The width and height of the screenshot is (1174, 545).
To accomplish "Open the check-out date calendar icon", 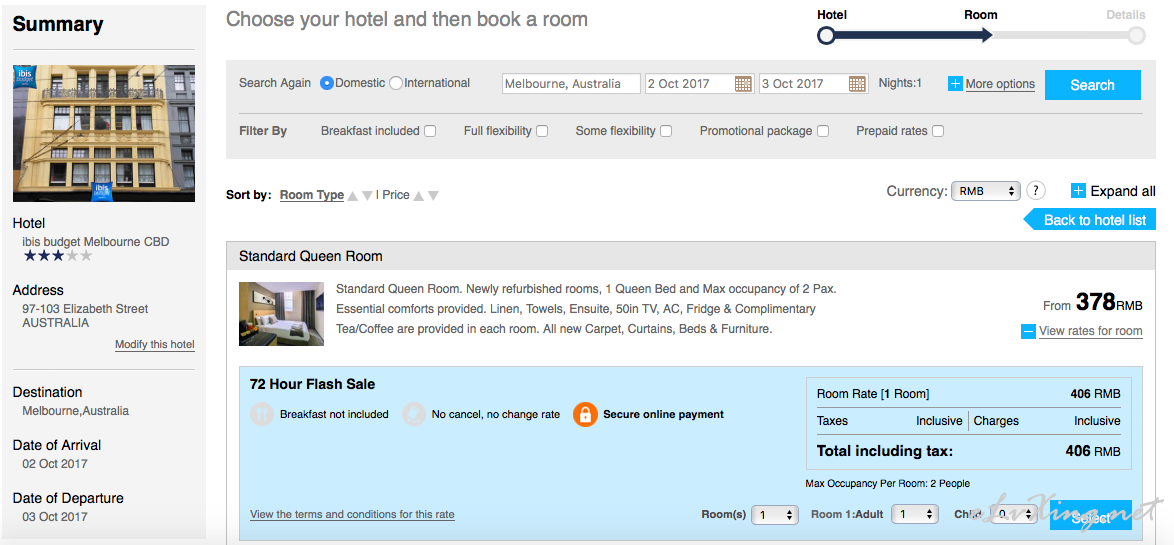I will tap(857, 84).
